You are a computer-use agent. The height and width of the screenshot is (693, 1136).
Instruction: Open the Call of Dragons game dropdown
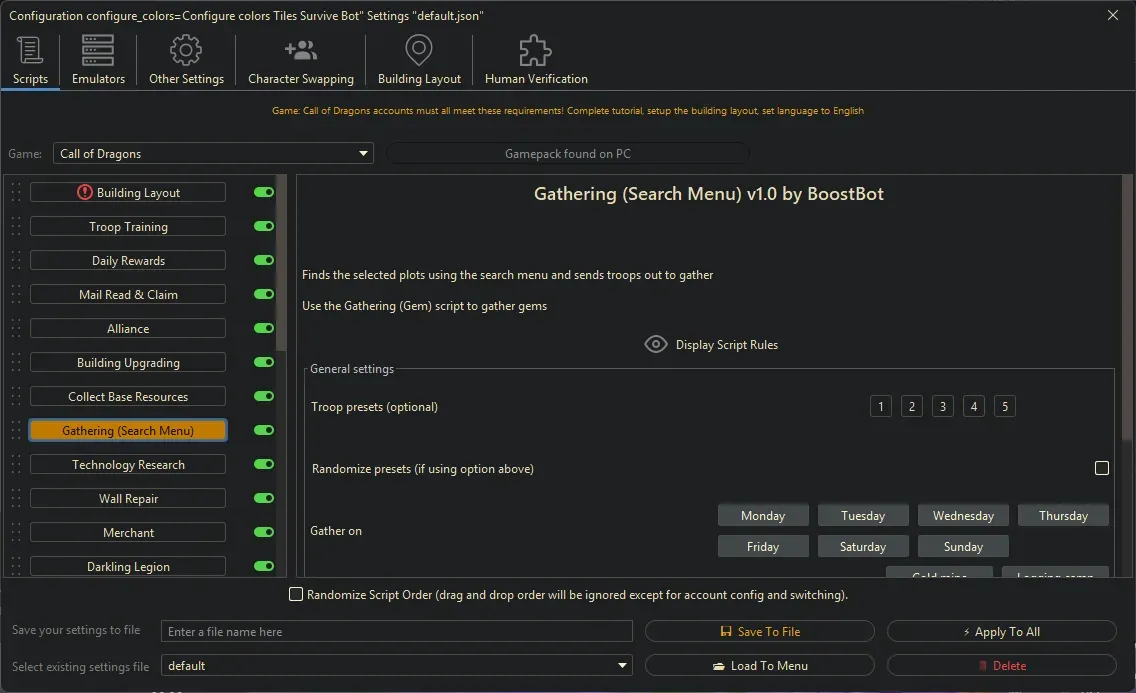tap(362, 152)
